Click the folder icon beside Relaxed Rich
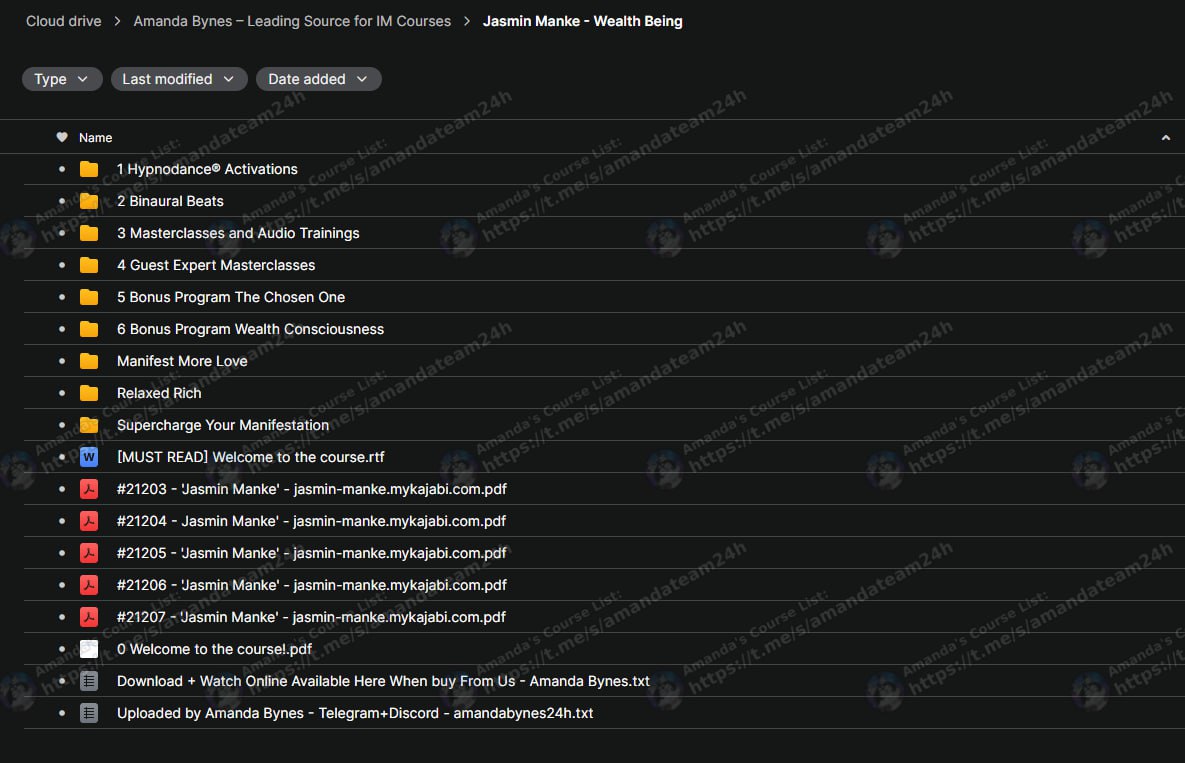Viewport: 1185px width, 763px height. coord(89,393)
